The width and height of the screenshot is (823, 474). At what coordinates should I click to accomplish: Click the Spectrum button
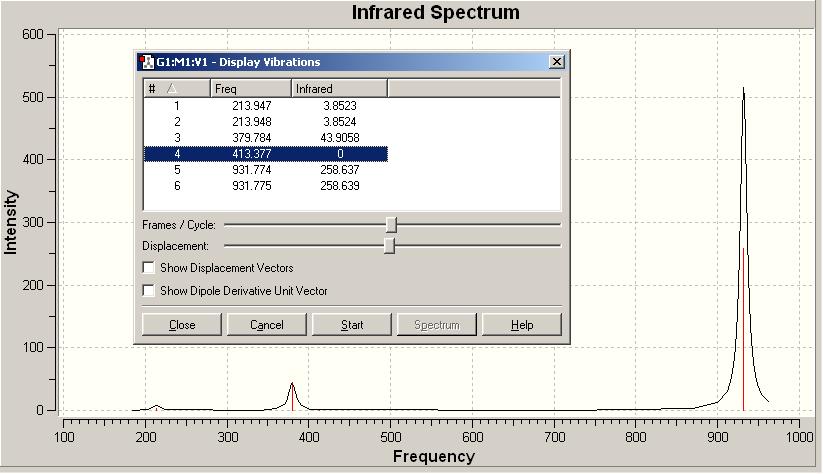[x=437, y=325]
